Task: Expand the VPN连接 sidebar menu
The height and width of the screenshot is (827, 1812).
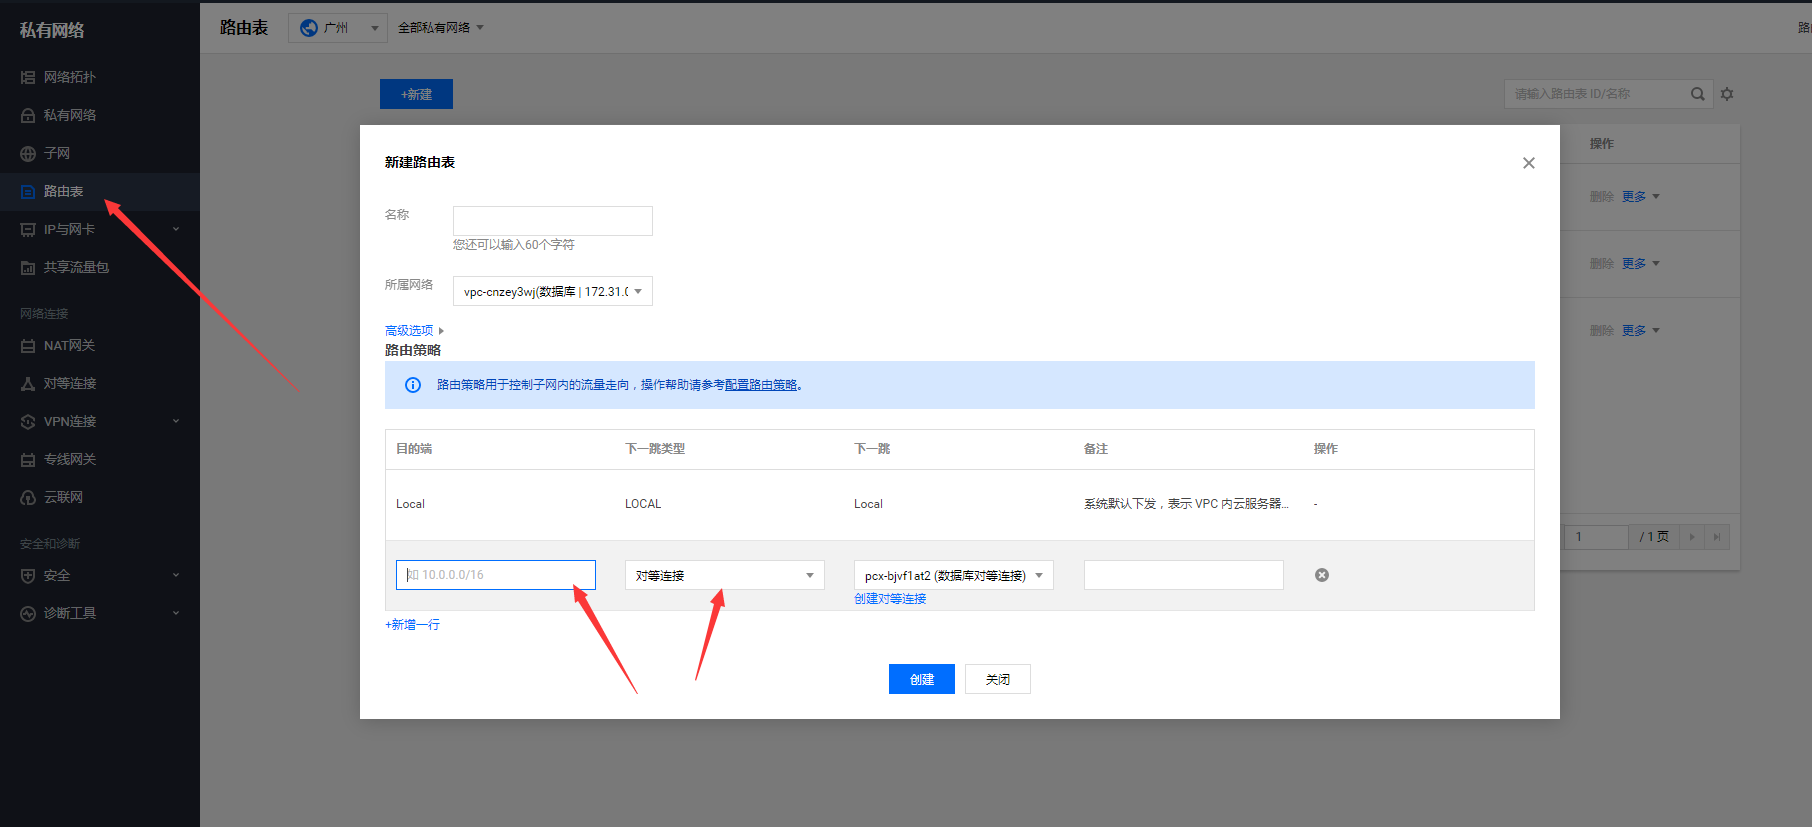Action: 99,421
